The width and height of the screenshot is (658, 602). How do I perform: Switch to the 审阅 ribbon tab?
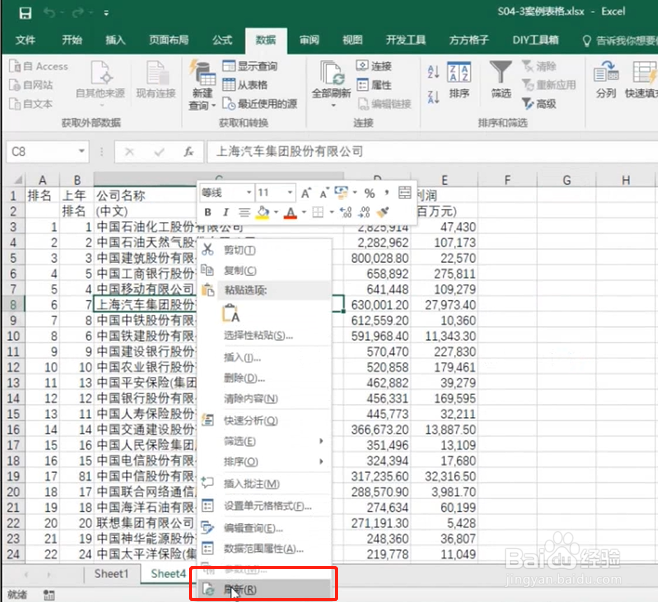click(x=309, y=40)
